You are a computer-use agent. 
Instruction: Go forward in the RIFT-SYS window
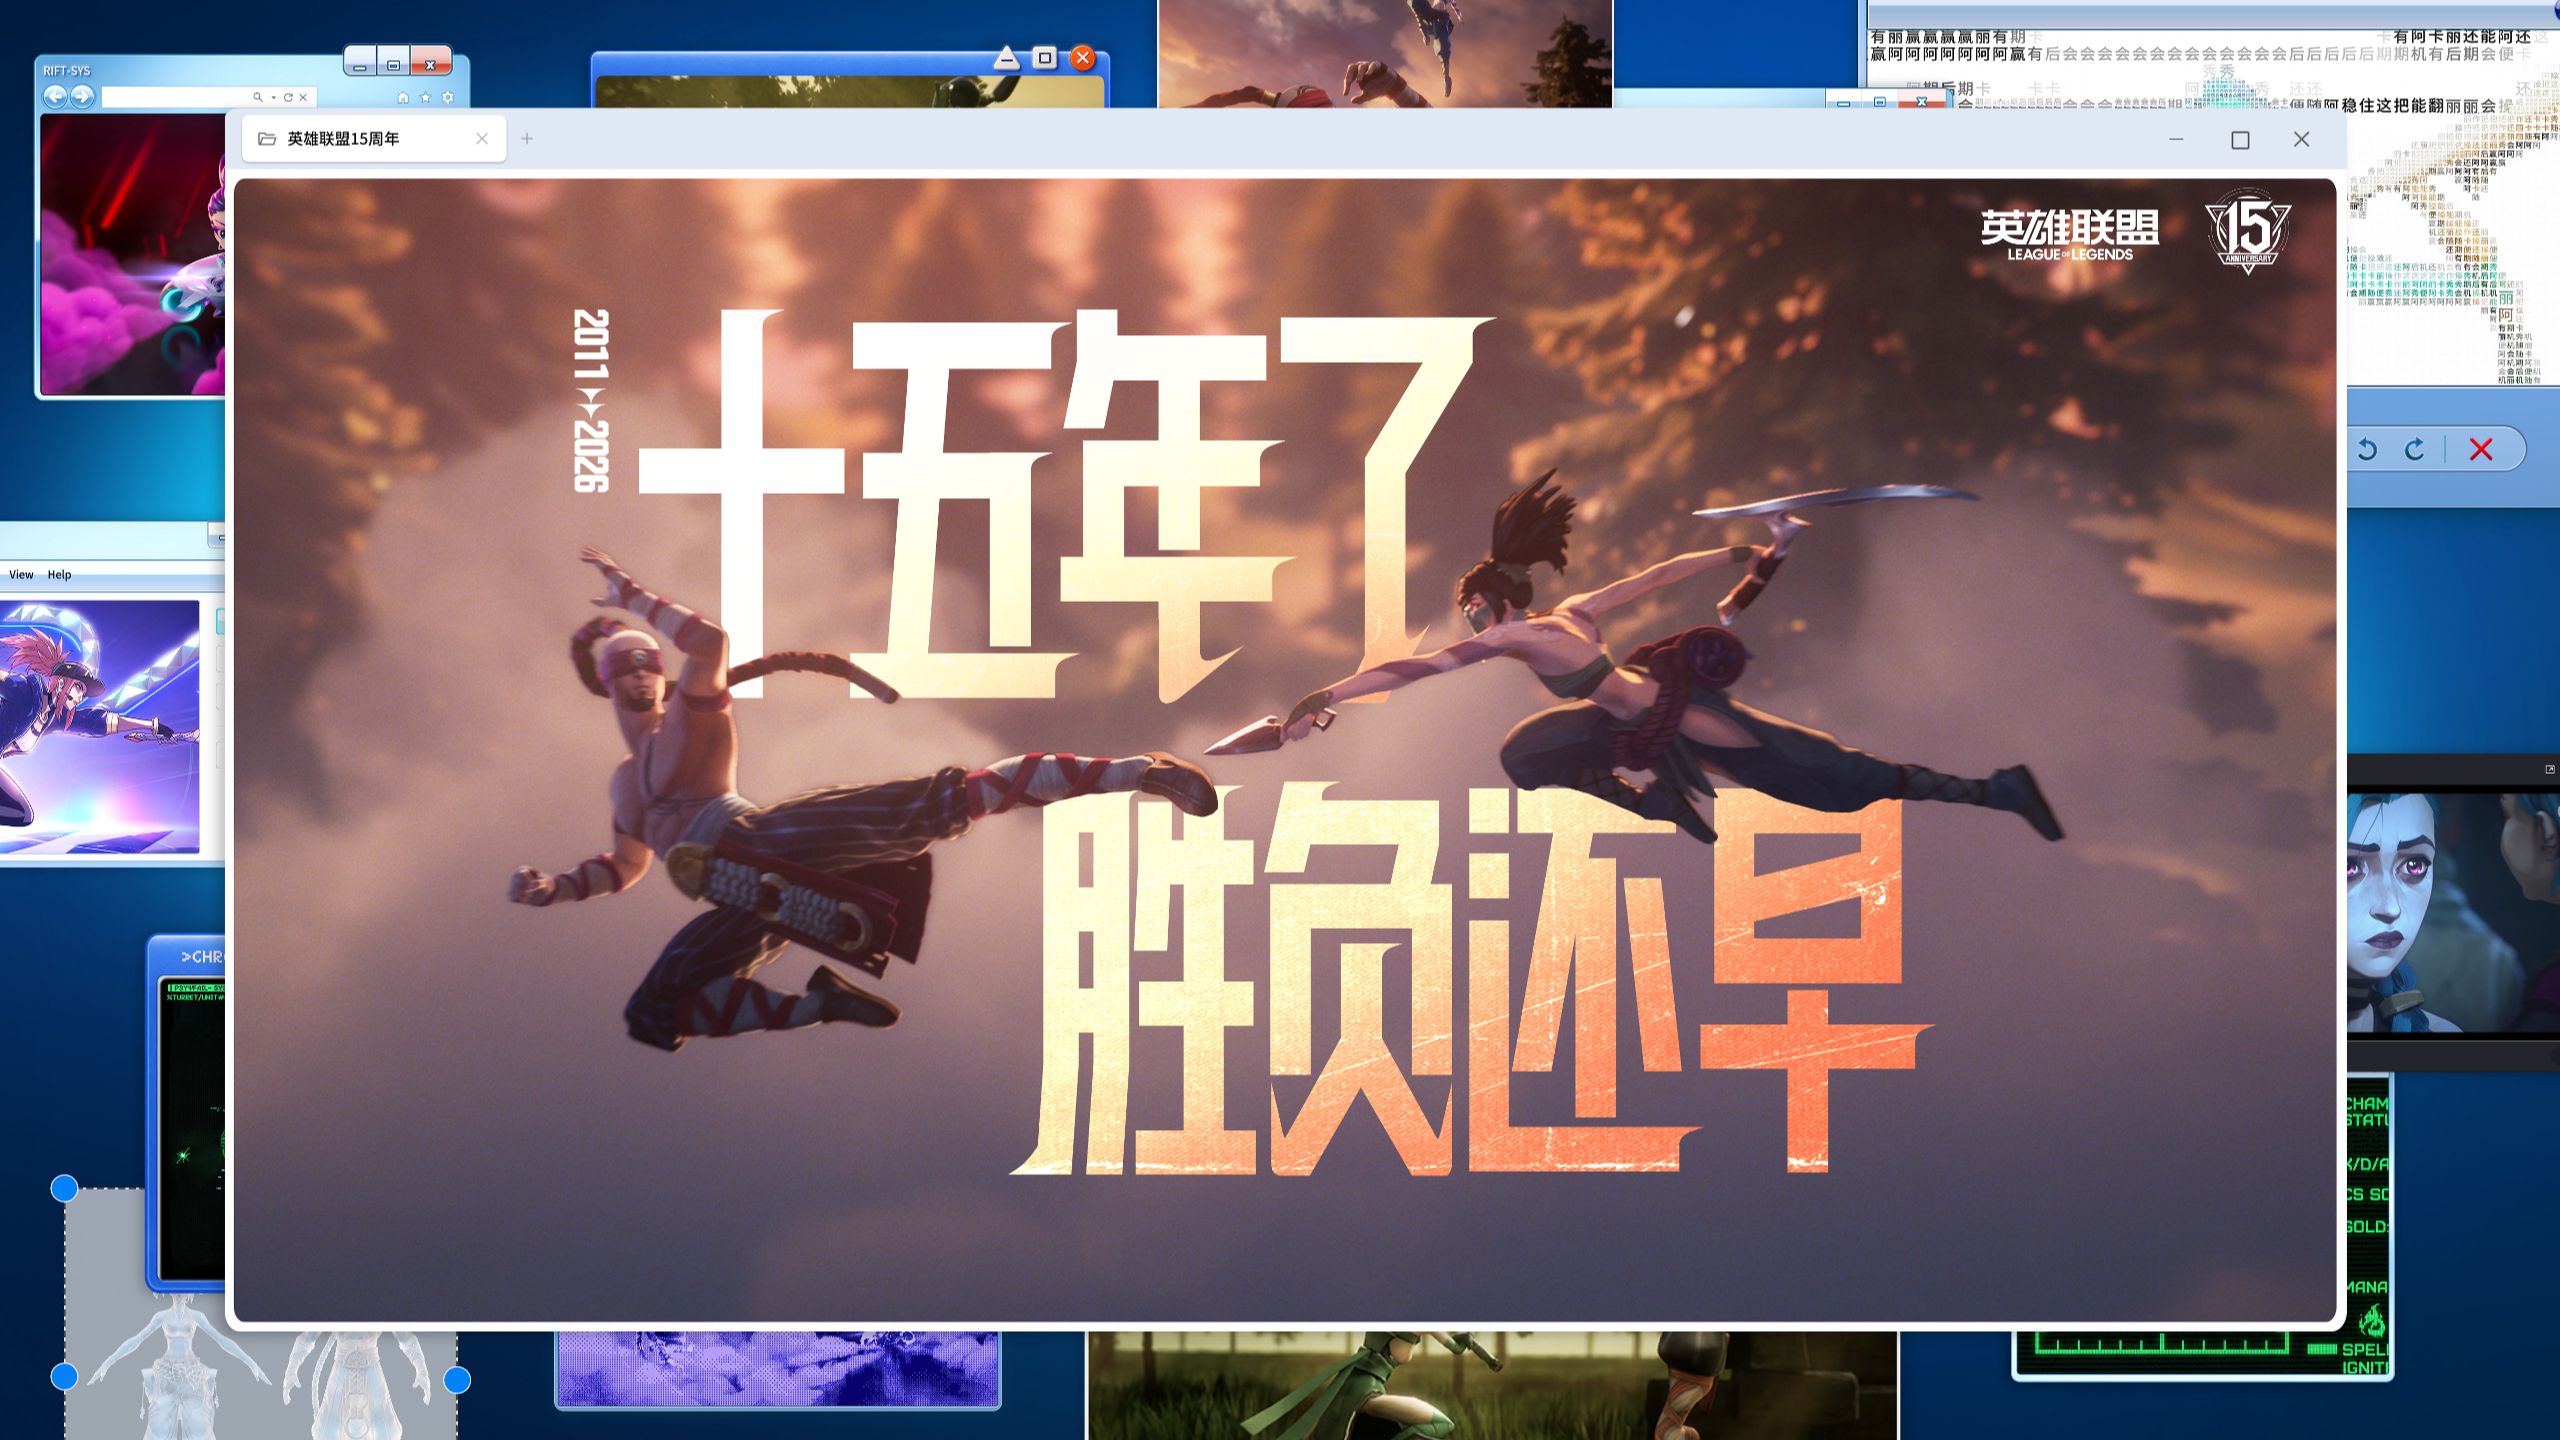(x=82, y=97)
